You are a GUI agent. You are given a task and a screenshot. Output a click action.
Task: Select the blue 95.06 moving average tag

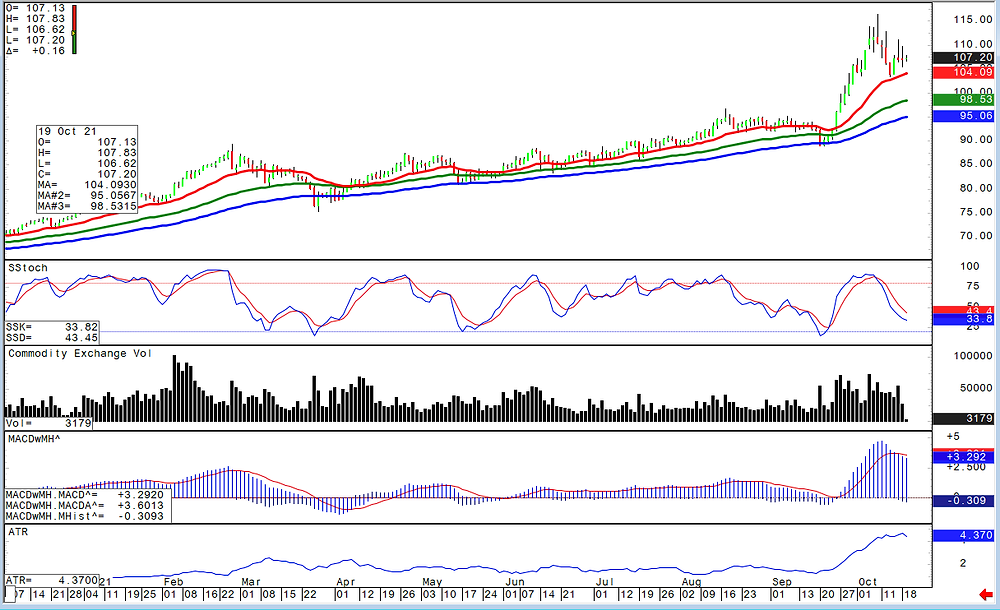tap(963, 115)
